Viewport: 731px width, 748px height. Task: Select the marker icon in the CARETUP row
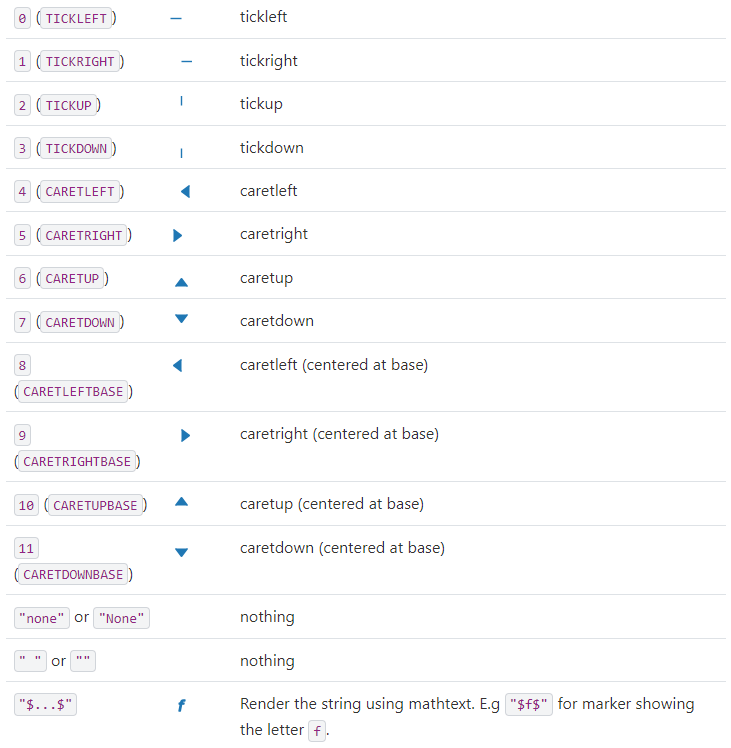181,282
